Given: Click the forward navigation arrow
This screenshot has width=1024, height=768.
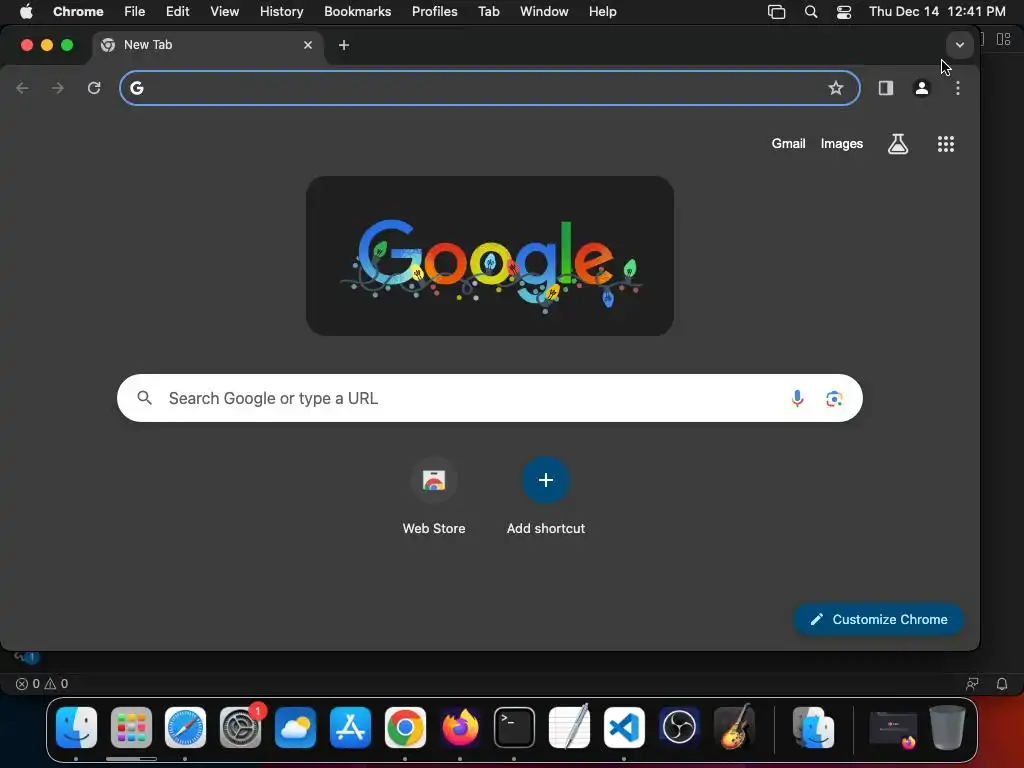Looking at the screenshot, I should [x=58, y=88].
